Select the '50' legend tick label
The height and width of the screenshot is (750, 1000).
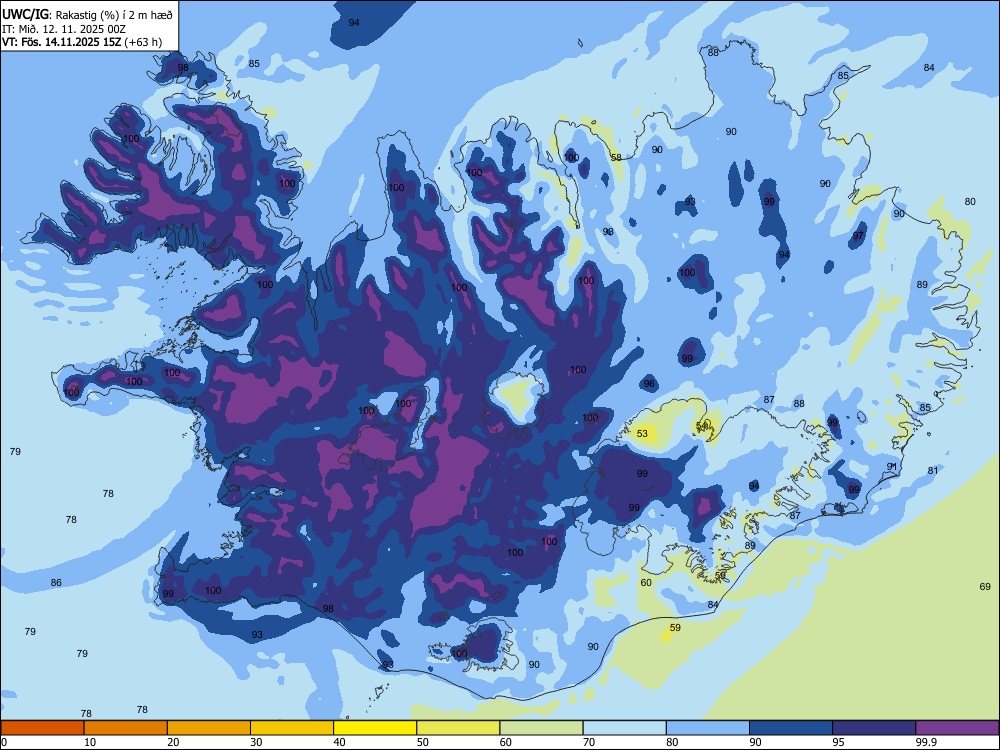click(x=423, y=742)
